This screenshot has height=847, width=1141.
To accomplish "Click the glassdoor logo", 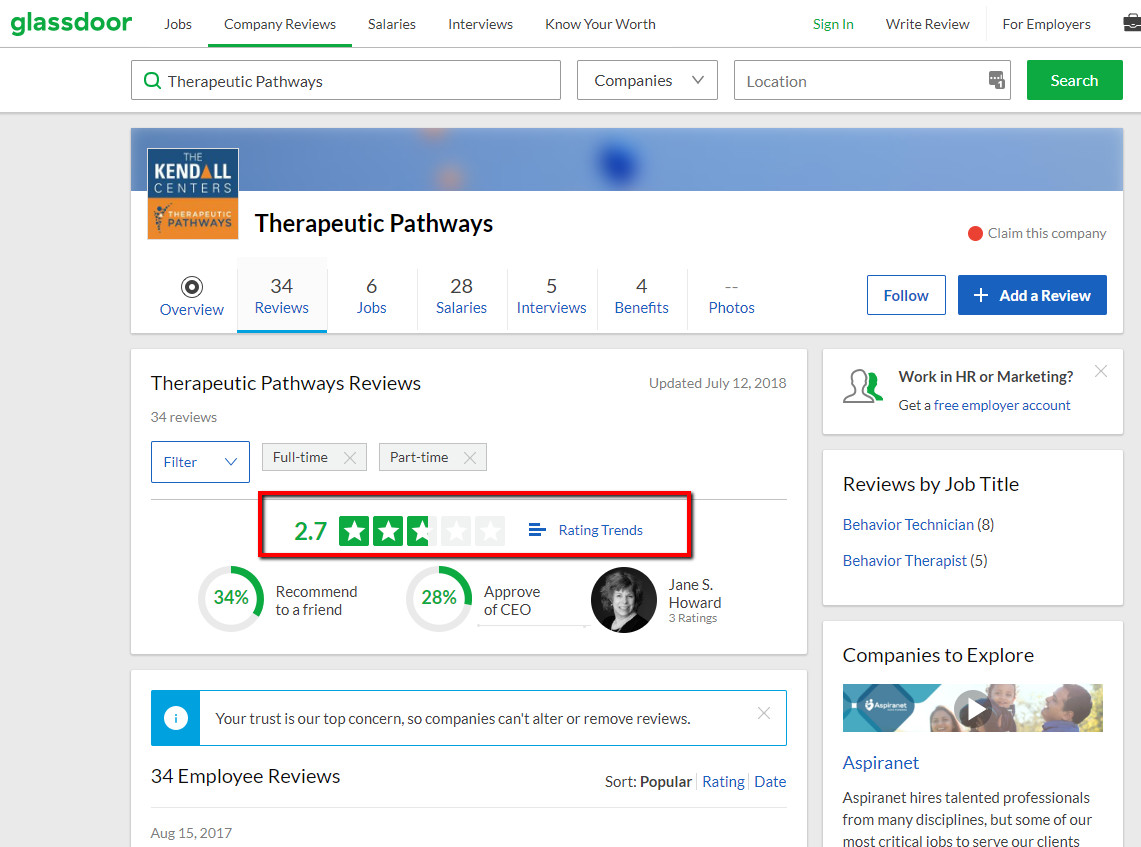I will pos(71,23).
